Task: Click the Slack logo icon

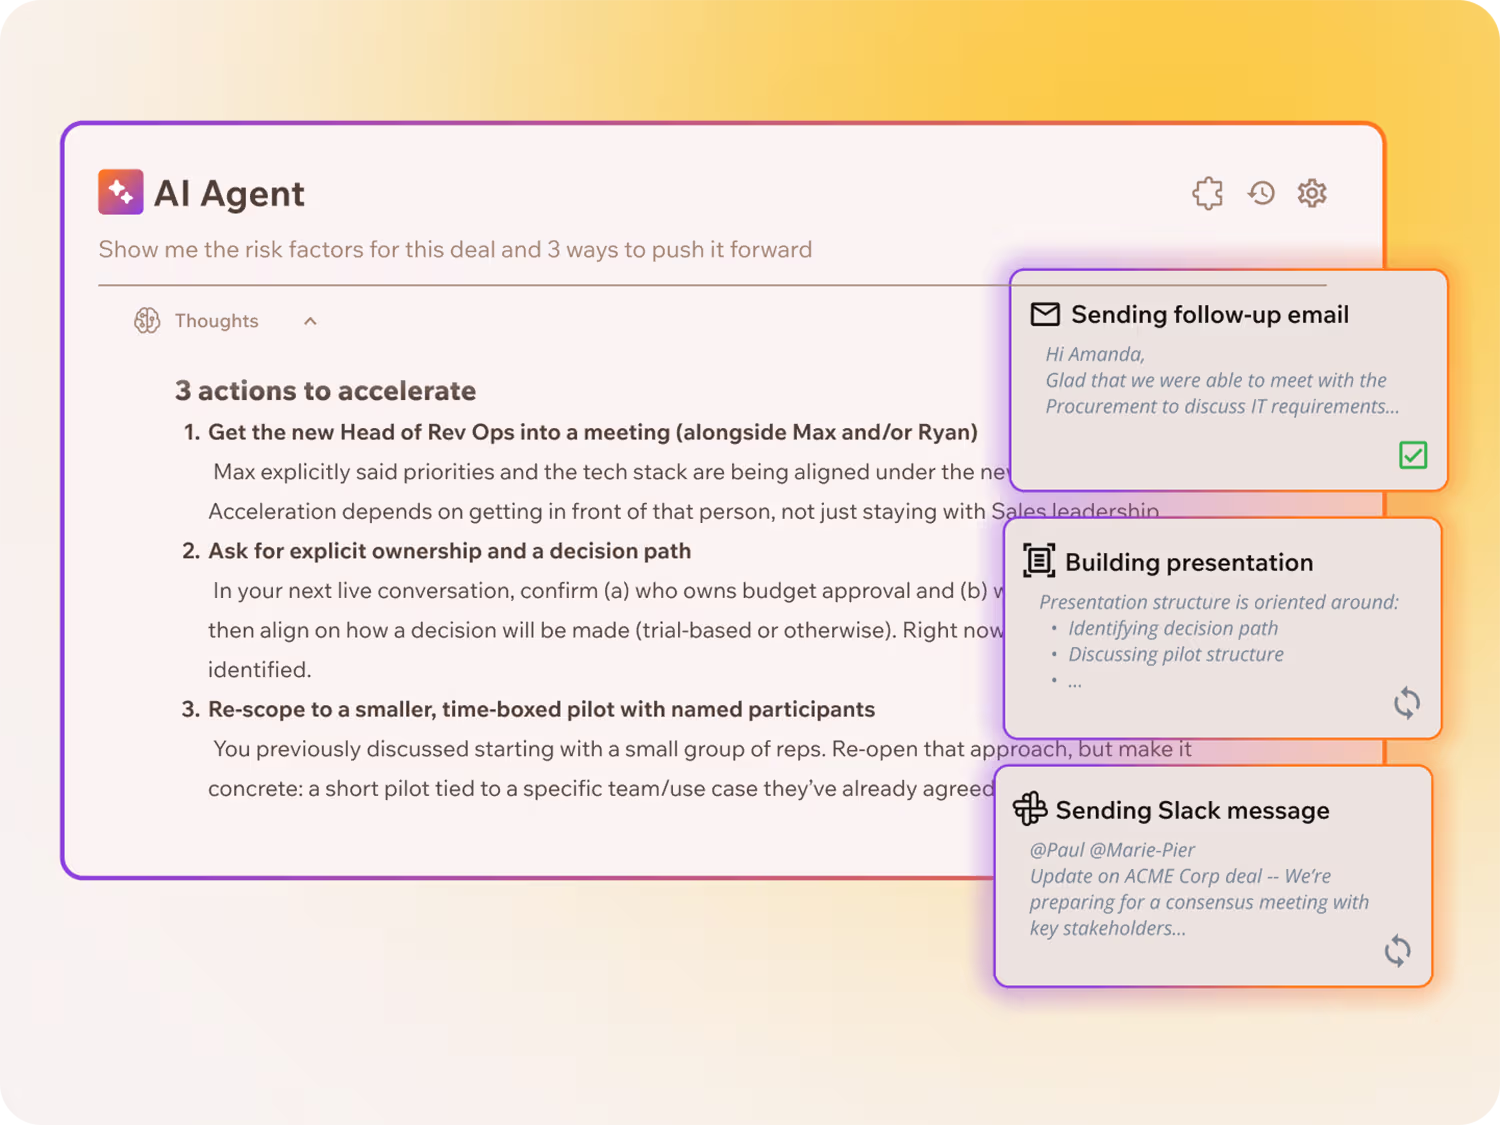Action: tap(1030, 808)
